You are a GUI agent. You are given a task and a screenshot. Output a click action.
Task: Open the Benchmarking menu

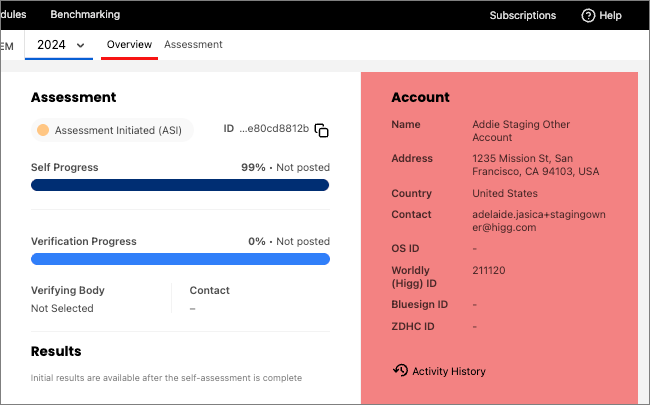(x=85, y=15)
